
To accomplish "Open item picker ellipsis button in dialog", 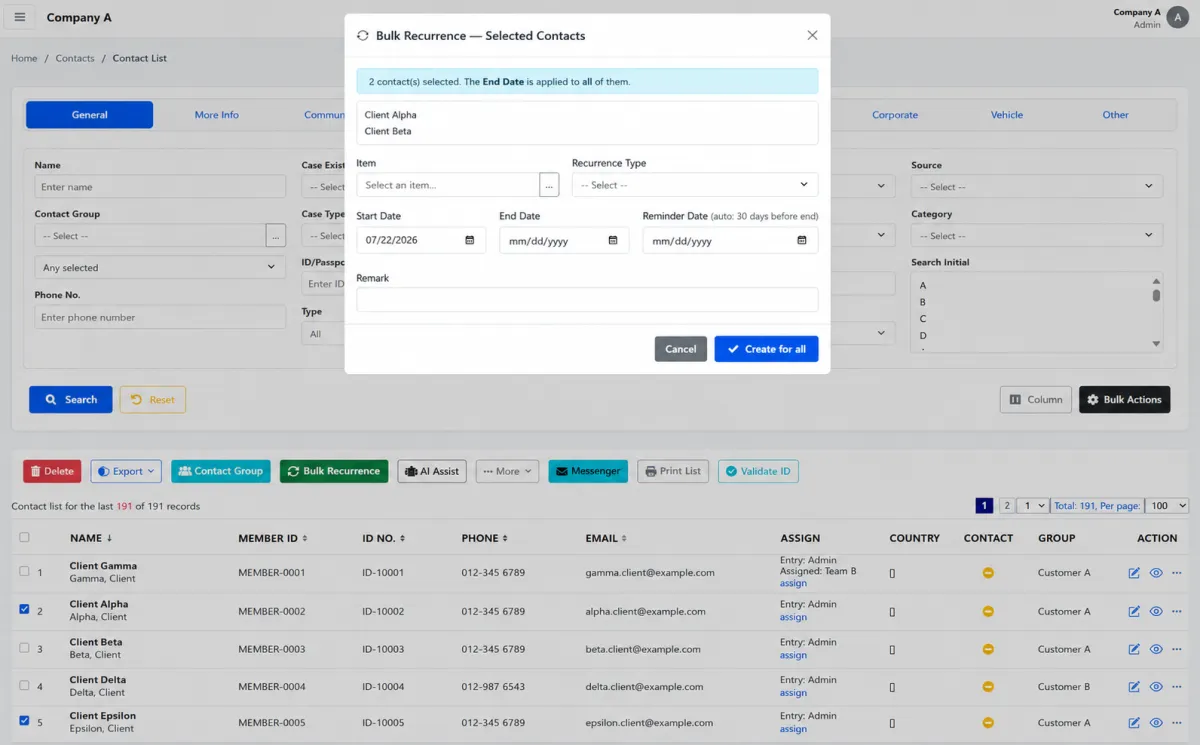I will 549,185.
